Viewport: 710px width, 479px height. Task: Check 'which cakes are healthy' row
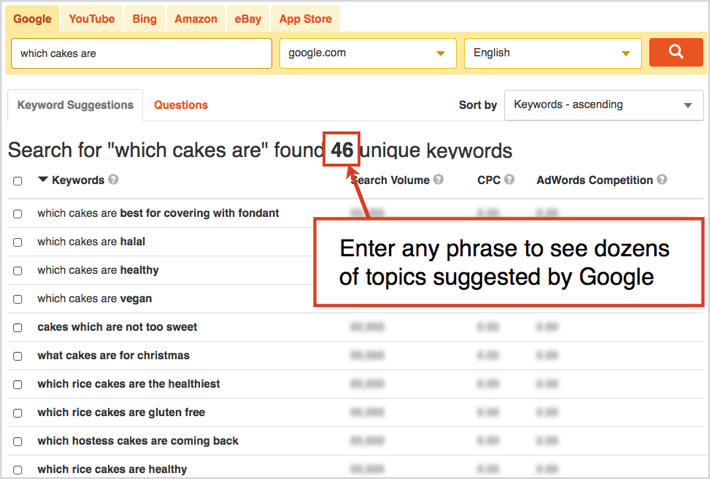[x=18, y=271]
